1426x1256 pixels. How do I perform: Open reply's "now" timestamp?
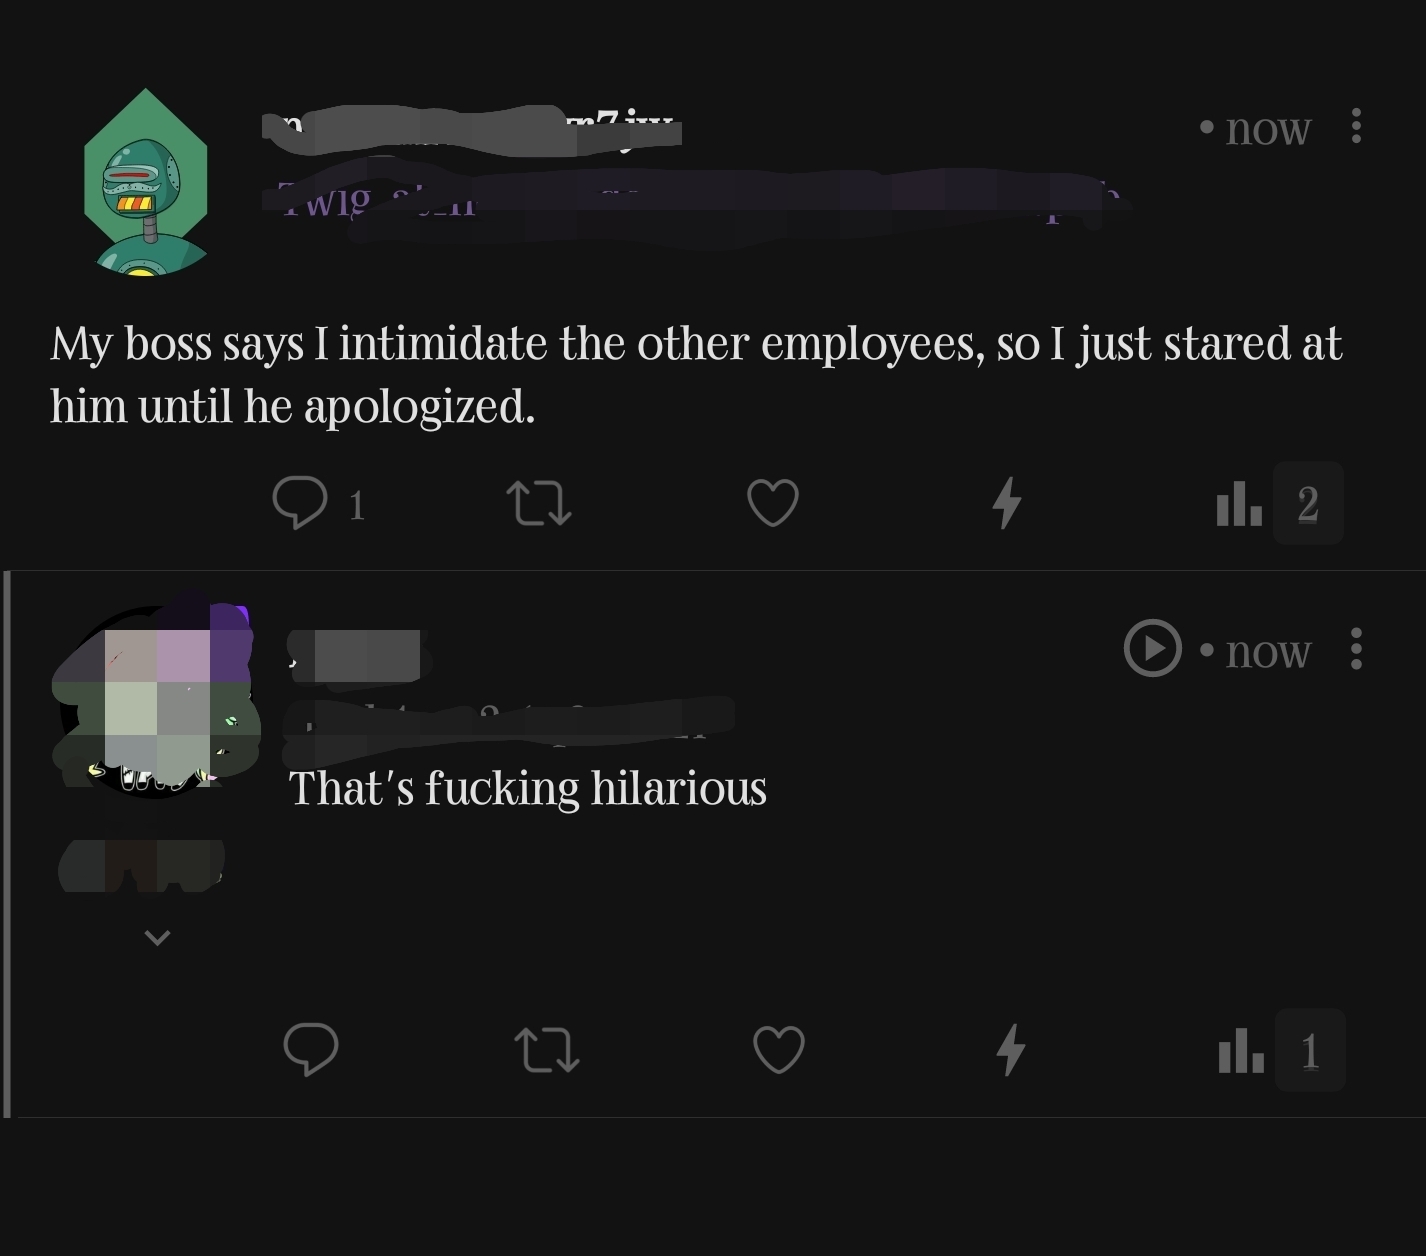[x=1267, y=651]
